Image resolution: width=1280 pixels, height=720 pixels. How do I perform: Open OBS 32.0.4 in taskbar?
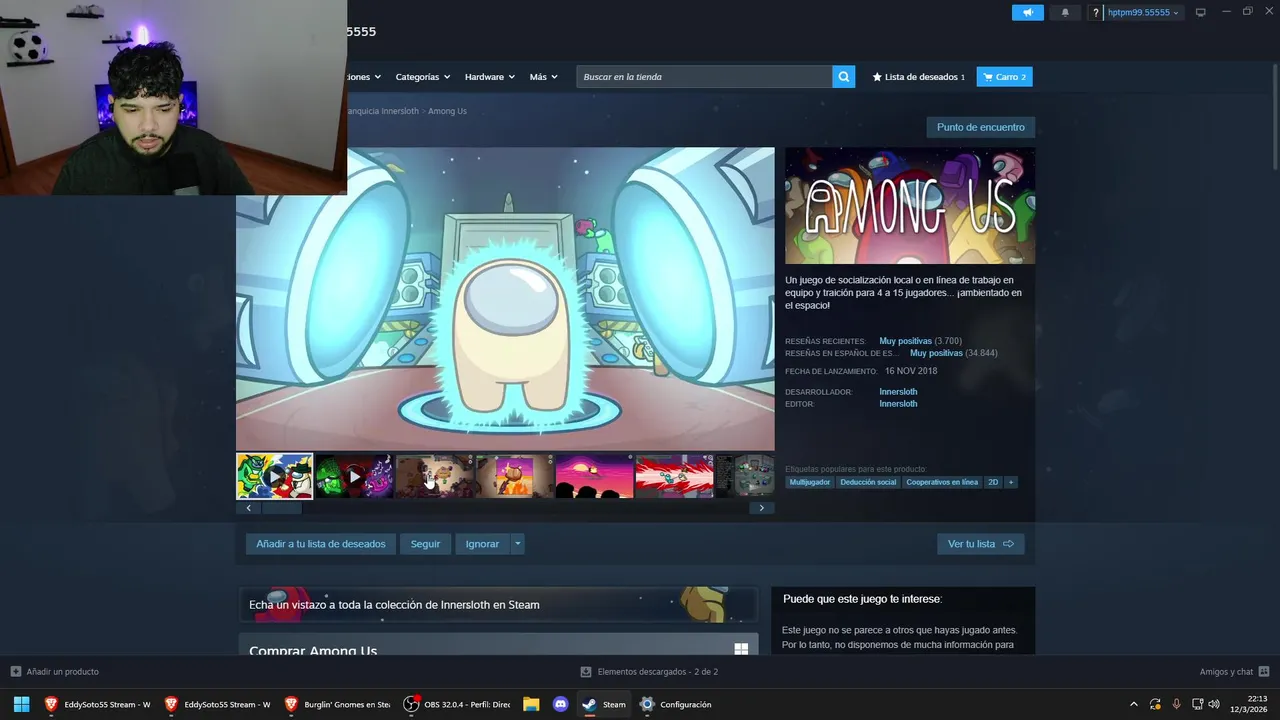click(x=457, y=704)
